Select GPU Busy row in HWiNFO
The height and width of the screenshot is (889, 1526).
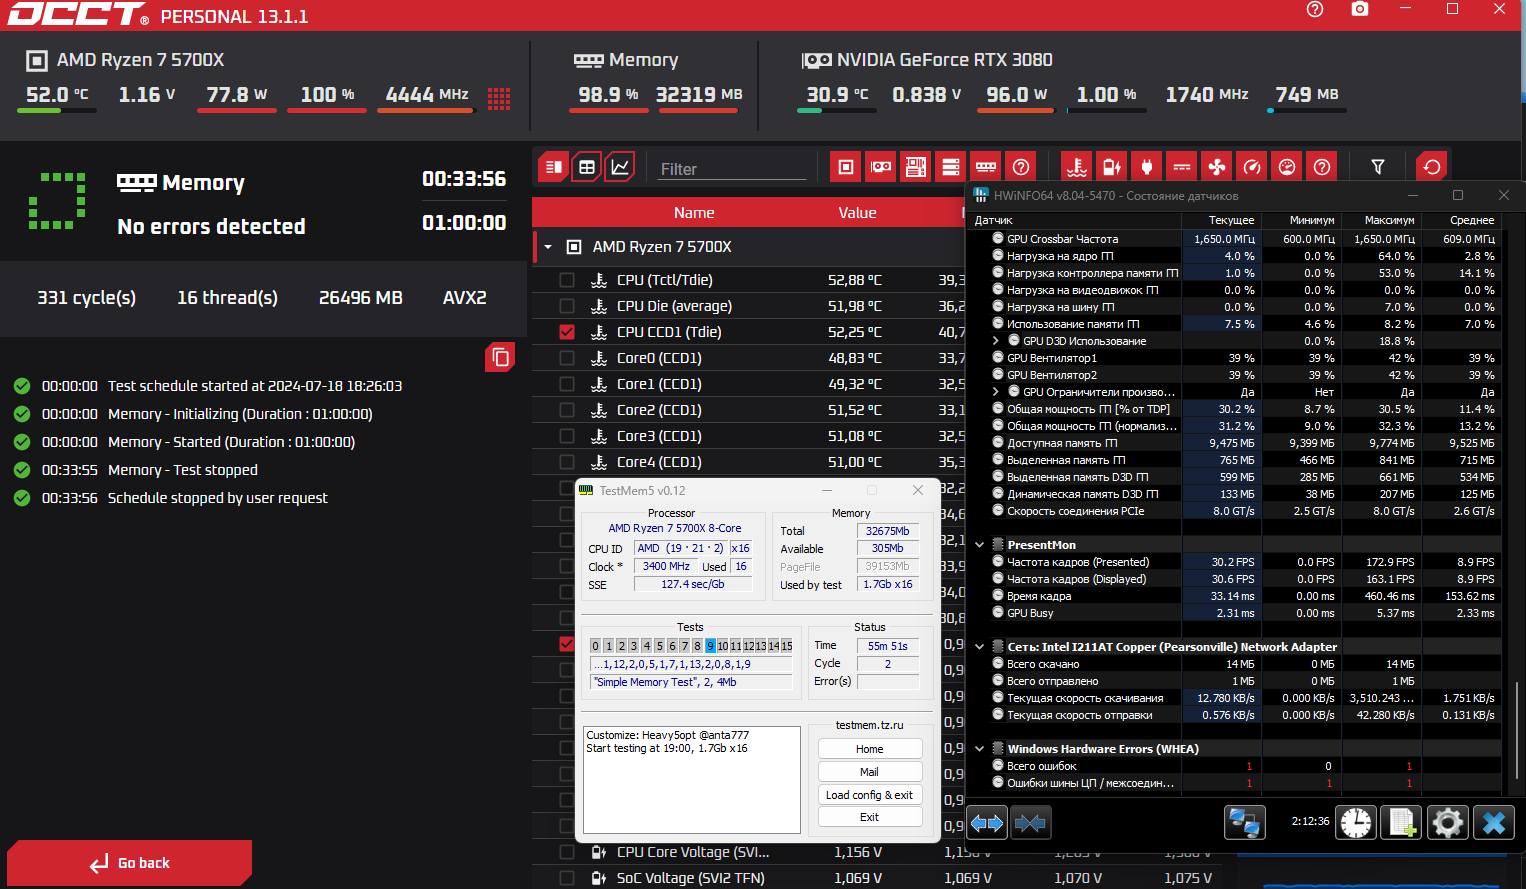coord(1238,613)
